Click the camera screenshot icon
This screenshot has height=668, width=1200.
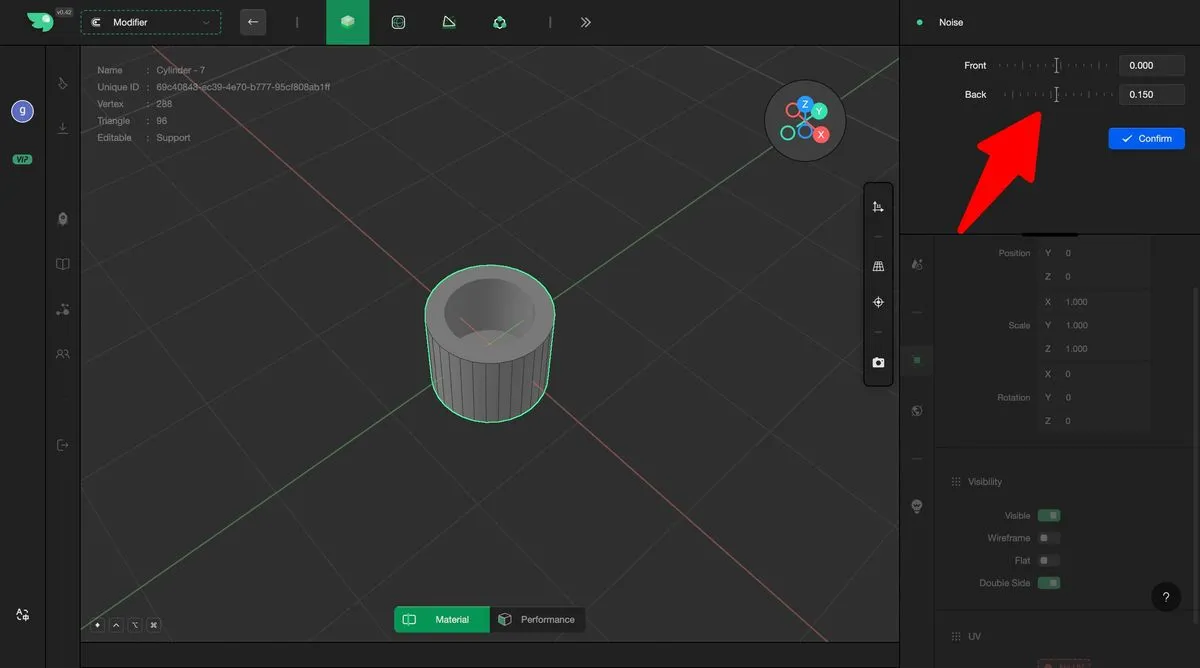coord(878,363)
